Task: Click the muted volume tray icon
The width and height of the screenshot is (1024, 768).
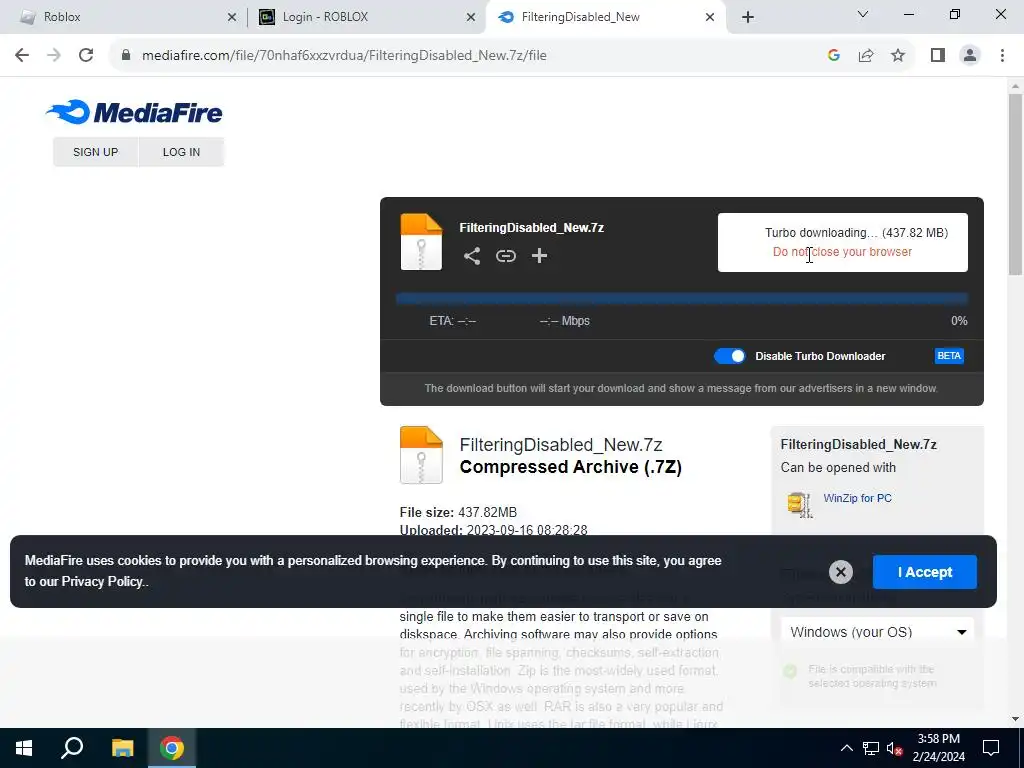Action: click(x=895, y=748)
